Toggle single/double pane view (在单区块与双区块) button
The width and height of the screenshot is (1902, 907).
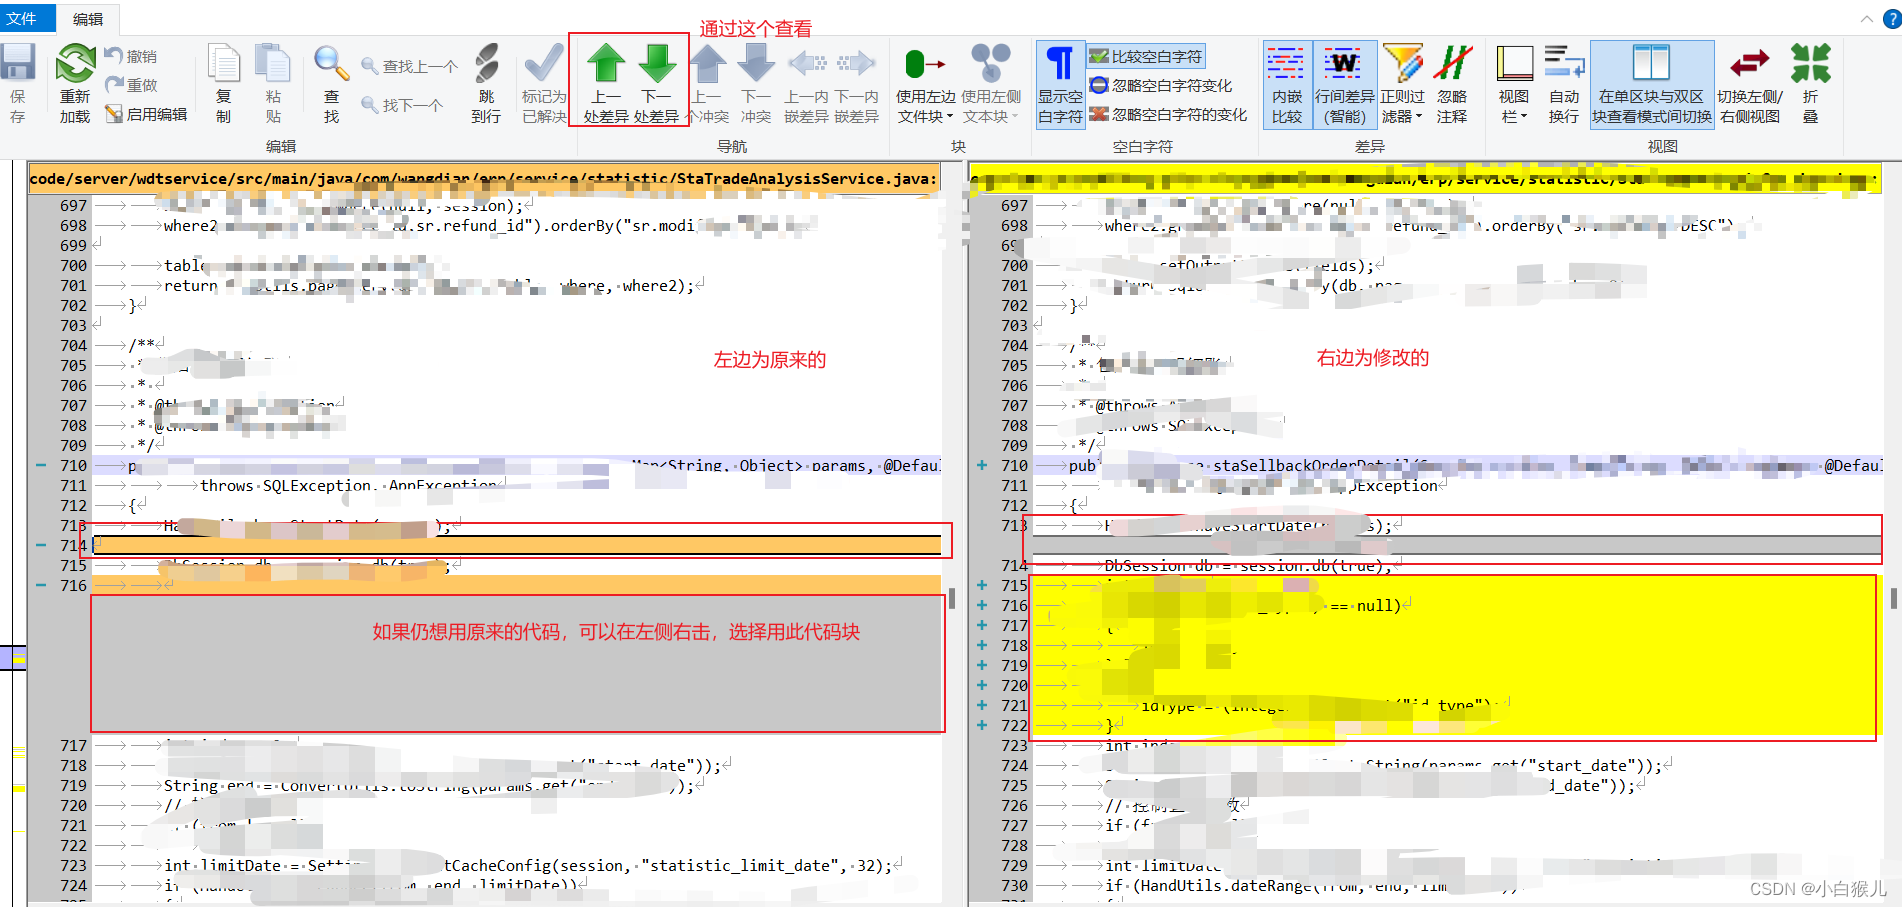tap(1651, 83)
